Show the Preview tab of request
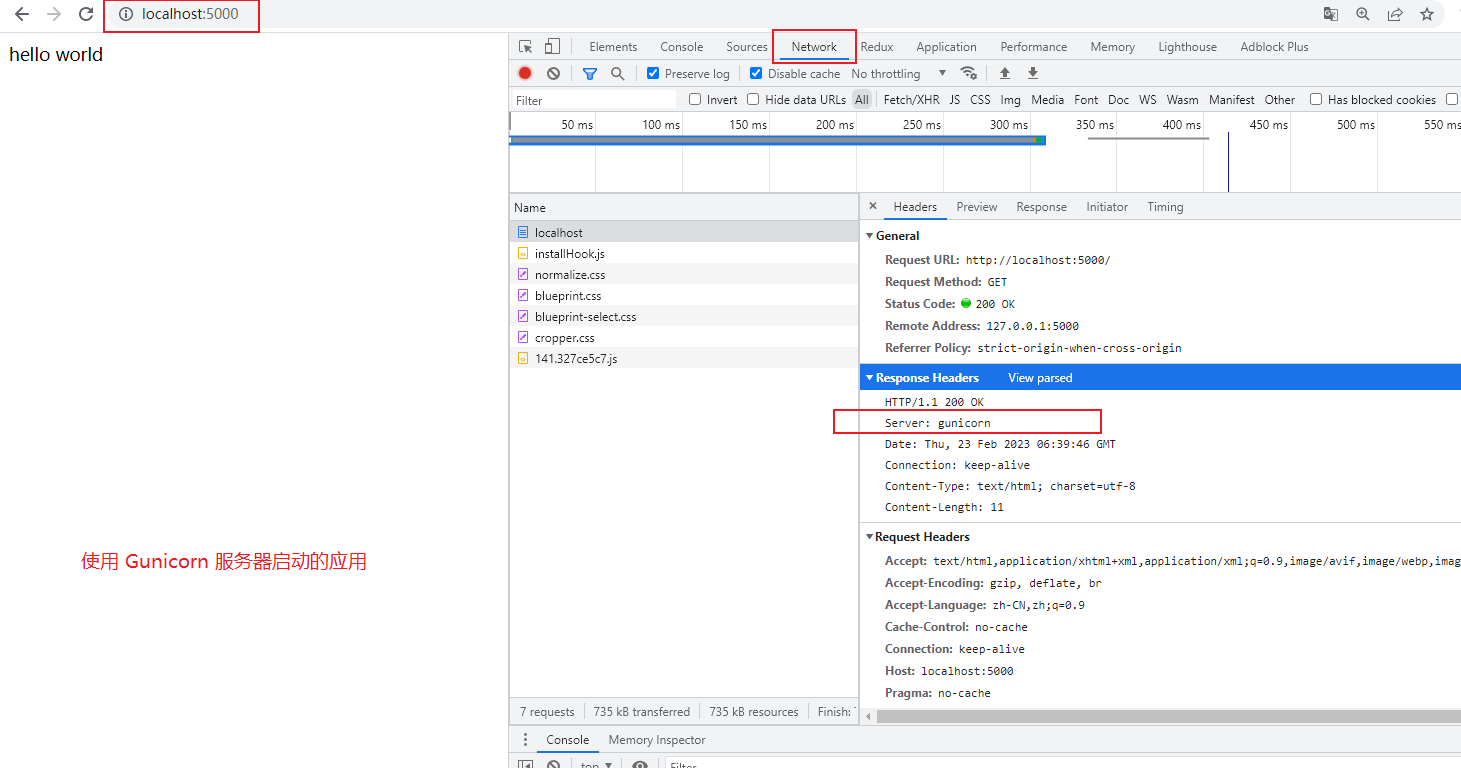 [x=976, y=207]
